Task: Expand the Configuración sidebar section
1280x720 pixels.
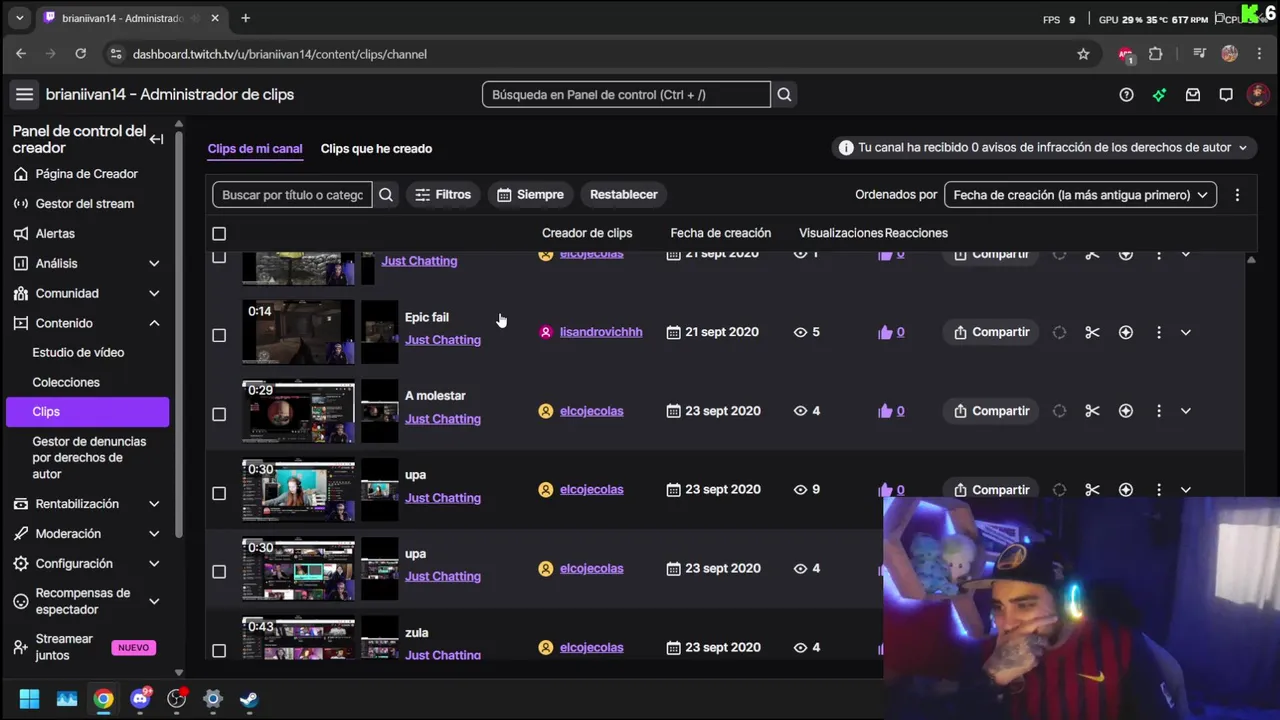Action: point(154,564)
